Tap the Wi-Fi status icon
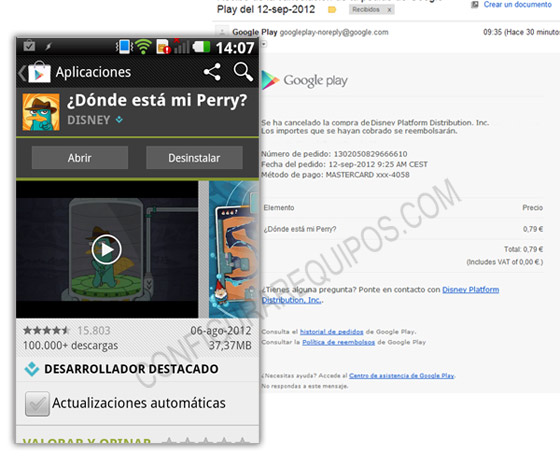The height and width of the screenshot is (467, 560). pos(144,47)
